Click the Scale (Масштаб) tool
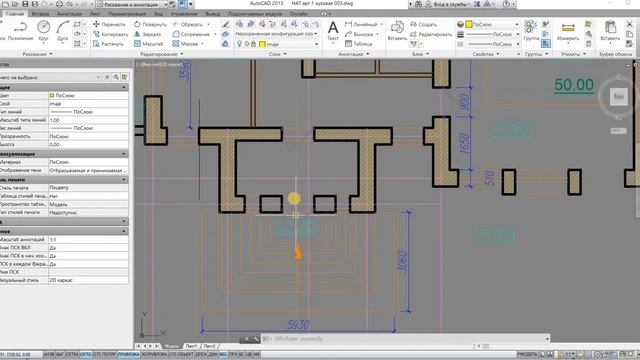Image resolution: width=640 pixels, height=360 pixels. [x=149, y=44]
